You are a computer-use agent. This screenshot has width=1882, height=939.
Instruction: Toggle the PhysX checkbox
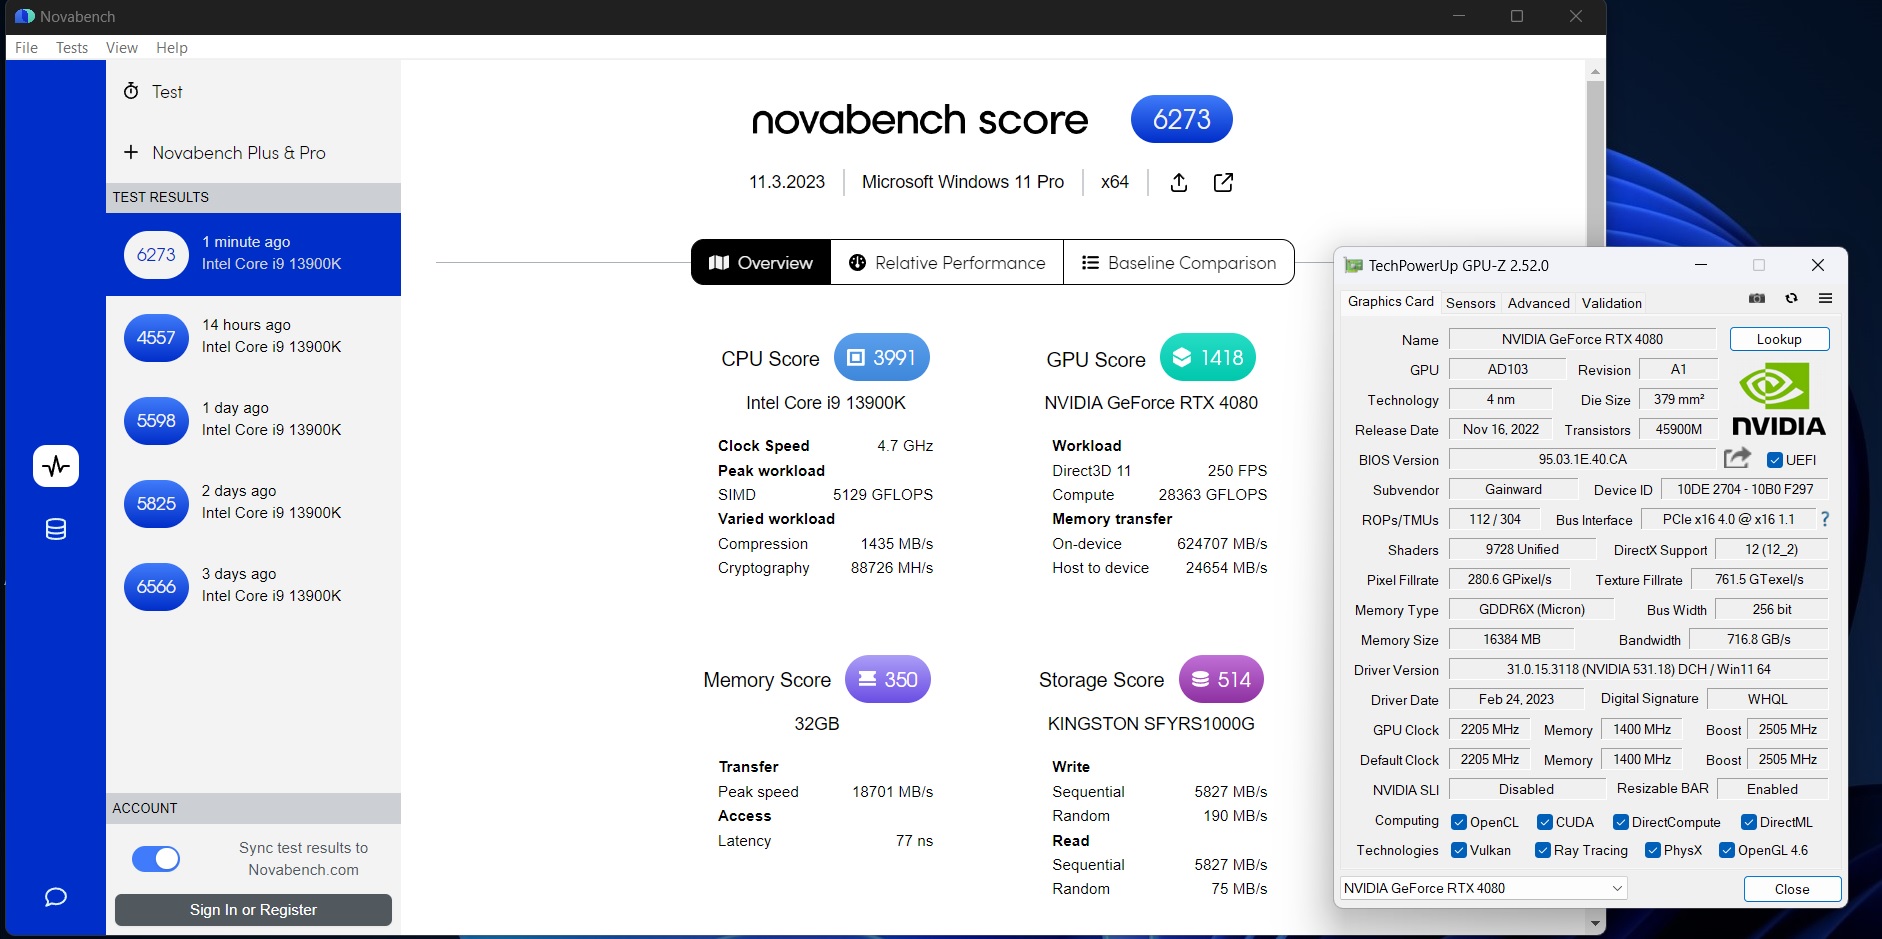coord(1653,850)
